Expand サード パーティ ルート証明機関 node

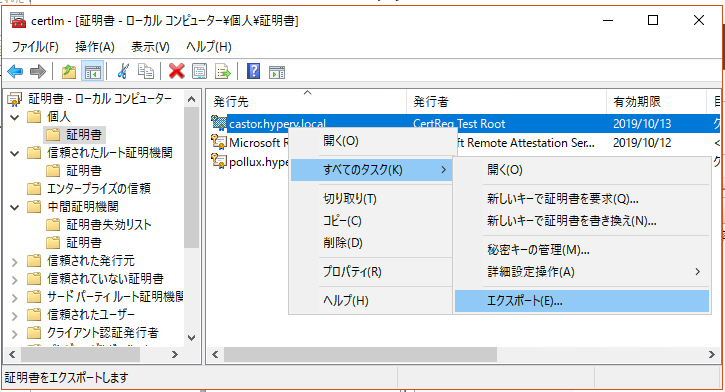(15, 298)
